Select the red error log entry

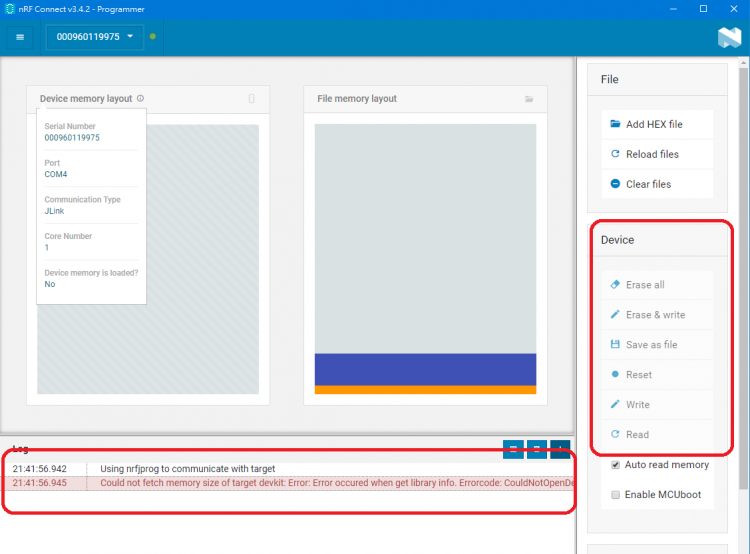point(300,483)
